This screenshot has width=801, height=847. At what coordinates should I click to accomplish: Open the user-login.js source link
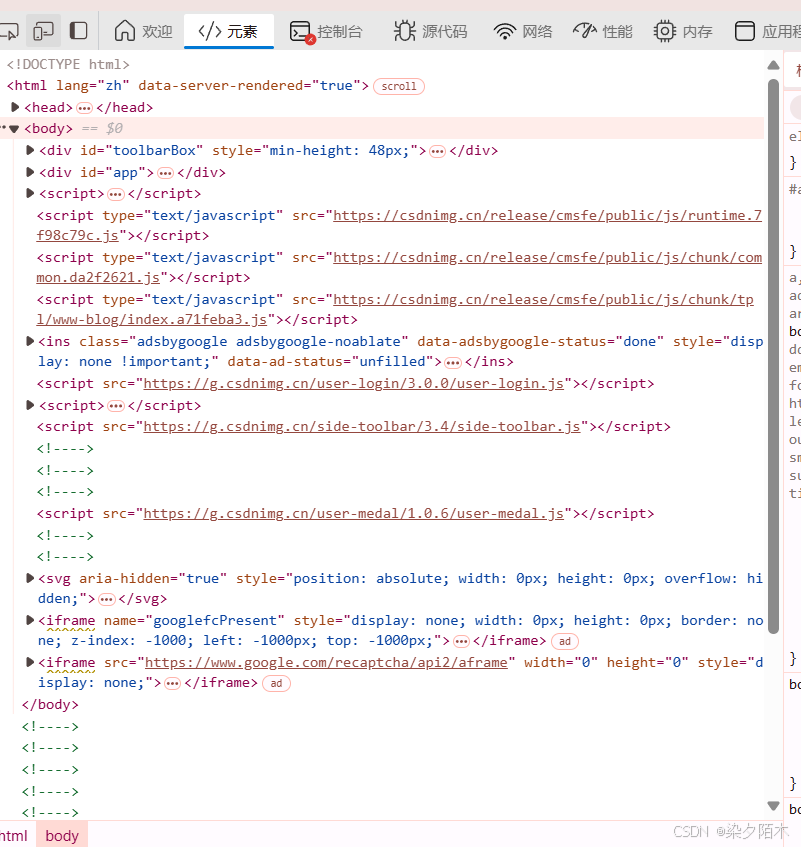point(353,384)
